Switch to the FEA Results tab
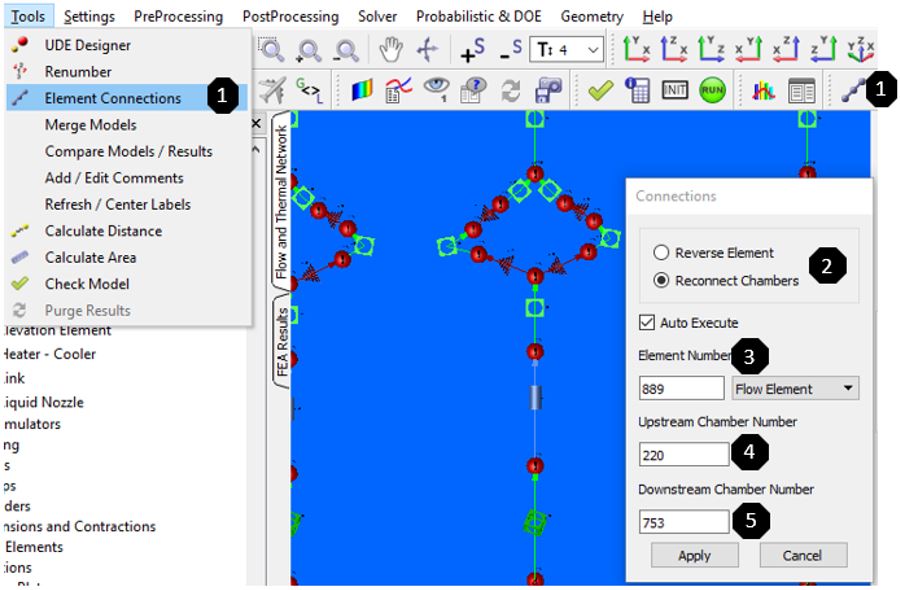The image size is (900, 590). [x=282, y=341]
